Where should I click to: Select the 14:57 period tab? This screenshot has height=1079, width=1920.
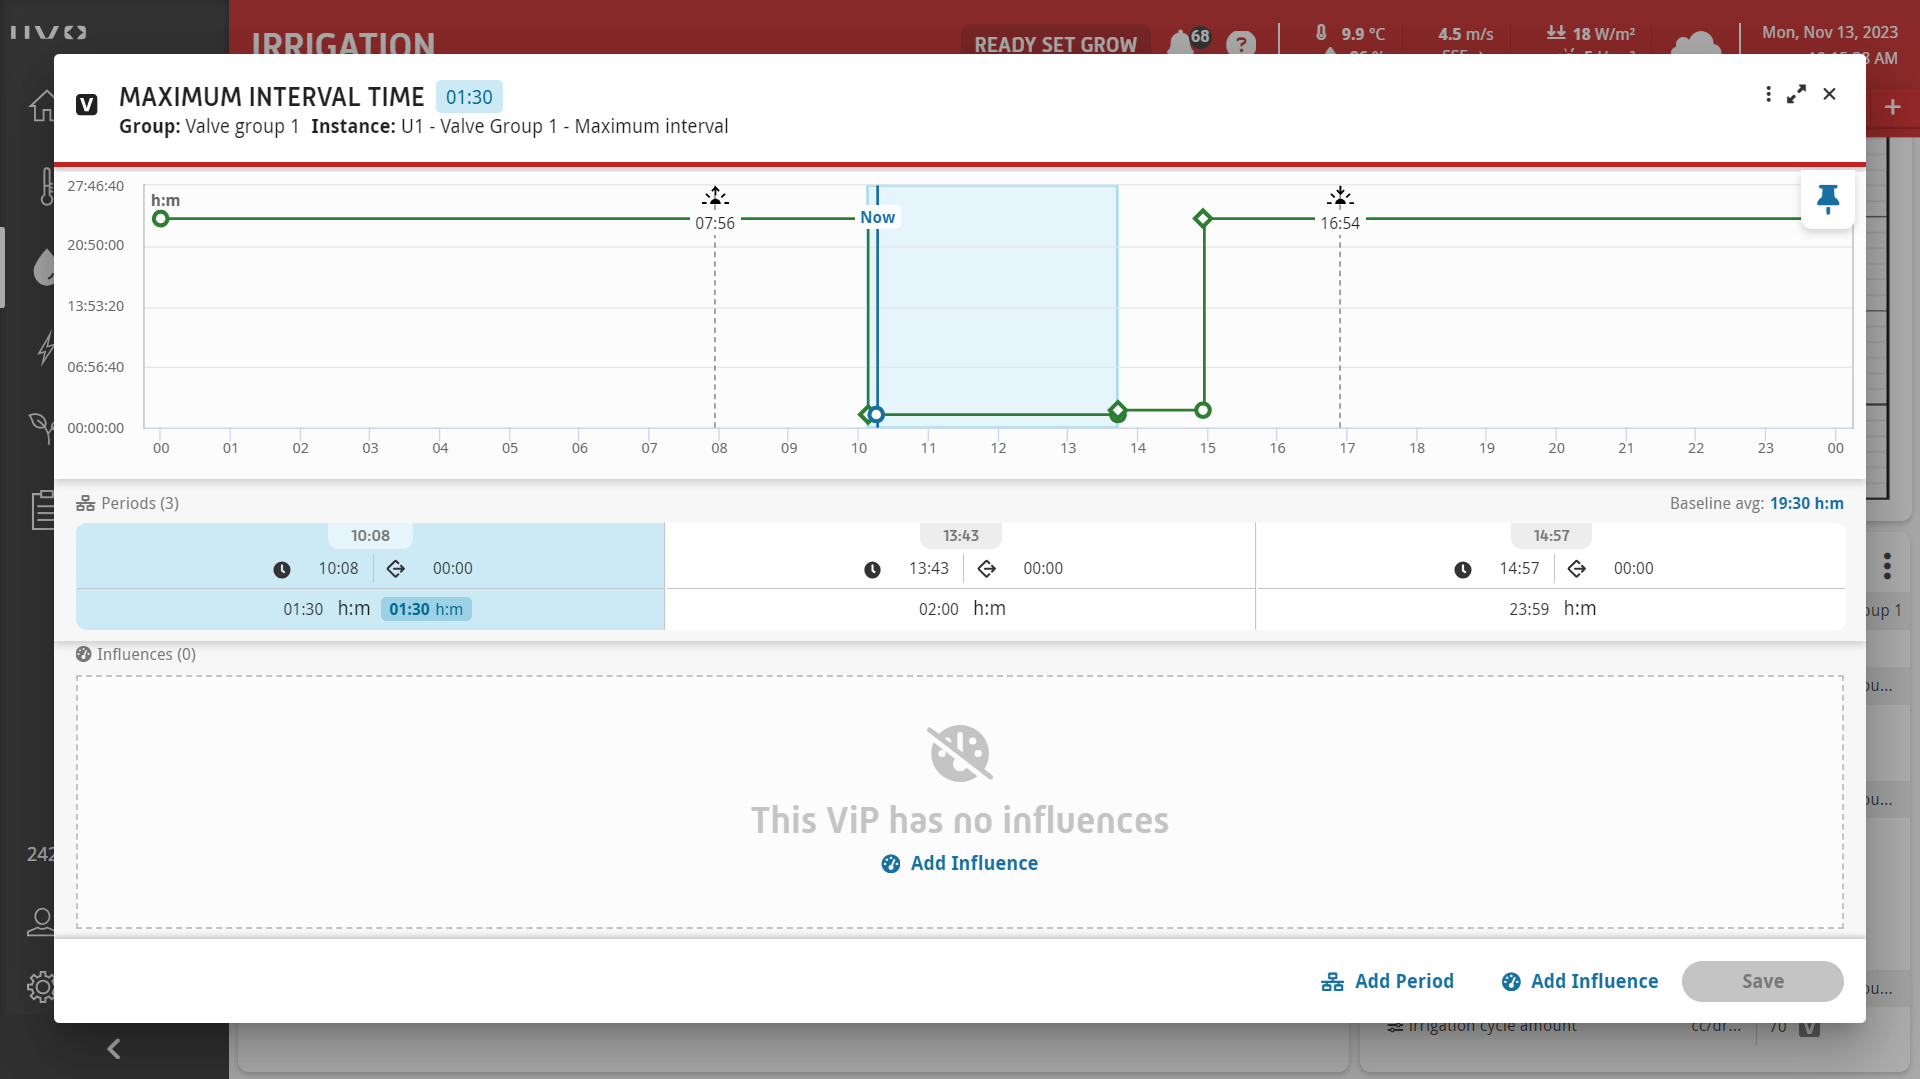(1551, 536)
